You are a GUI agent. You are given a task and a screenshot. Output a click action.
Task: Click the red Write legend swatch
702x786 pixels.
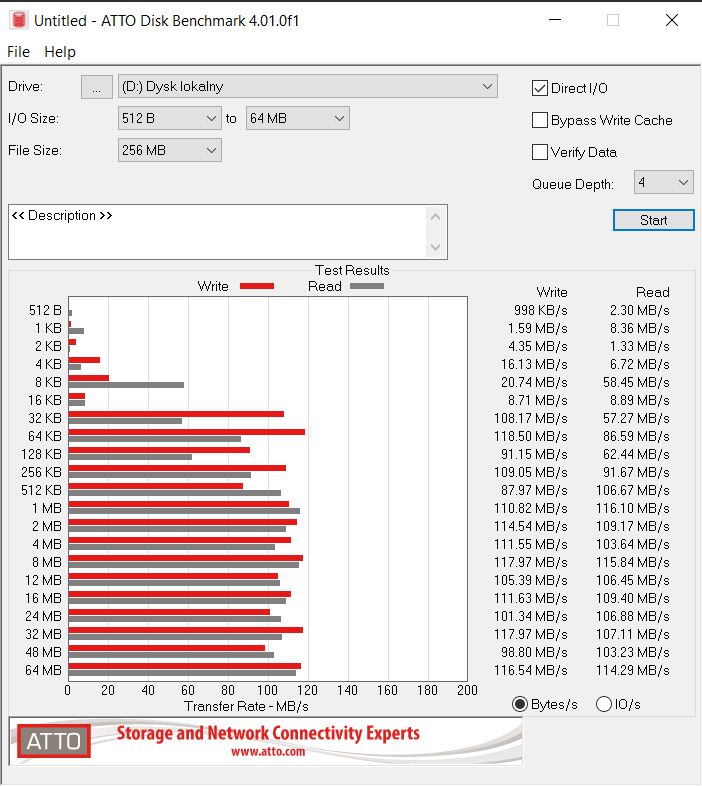coord(257,286)
